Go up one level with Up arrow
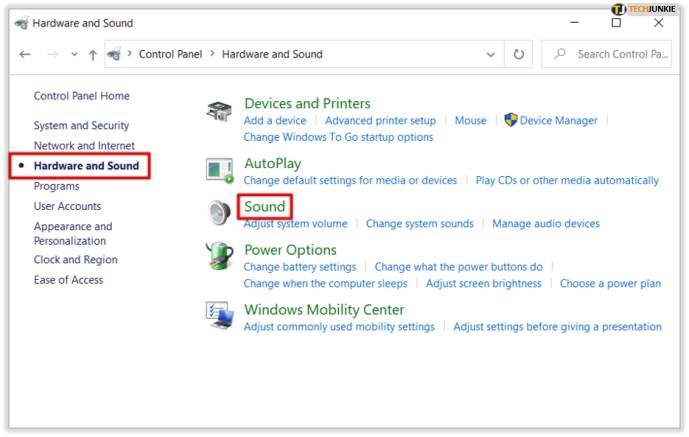689x437 pixels. pyautogui.click(x=93, y=55)
